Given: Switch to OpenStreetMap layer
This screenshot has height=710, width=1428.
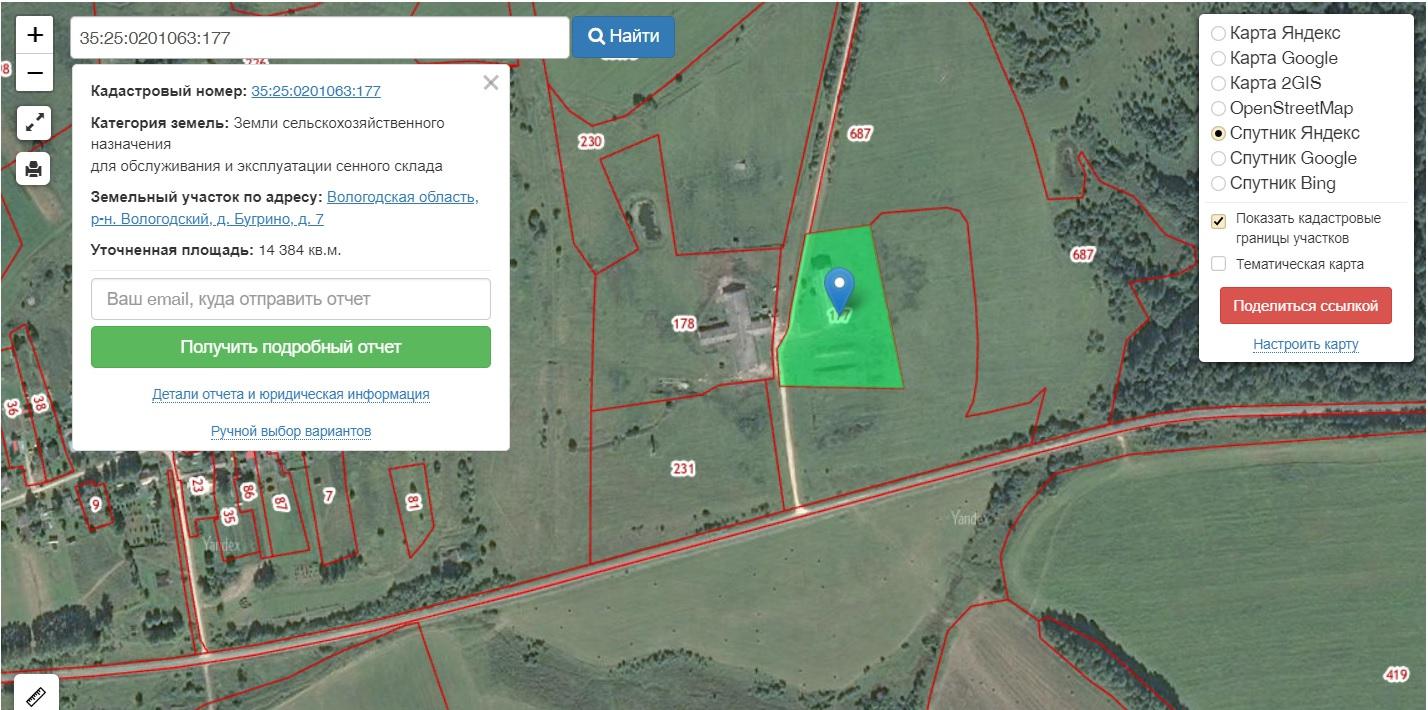Looking at the screenshot, I should click(x=1218, y=108).
